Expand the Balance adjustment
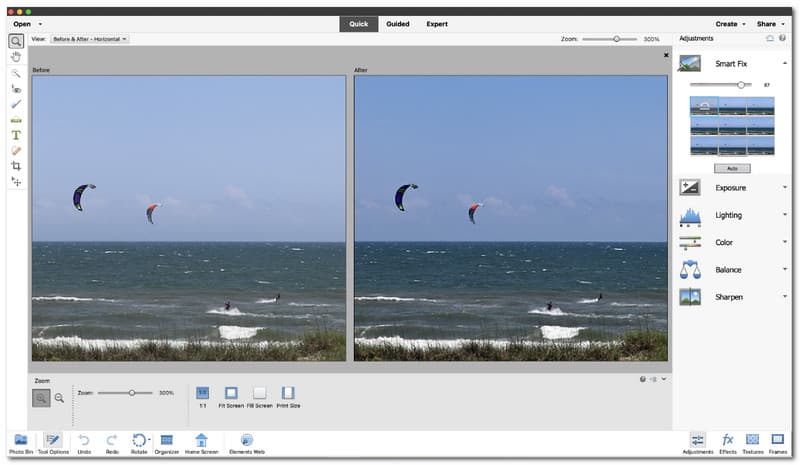Viewport: 800px width, 465px height. point(785,269)
